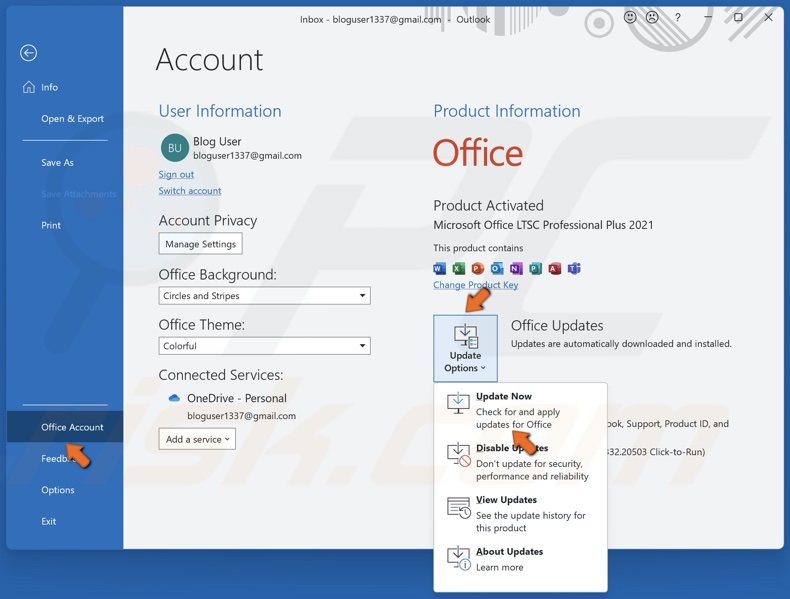The height and width of the screenshot is (599, 790).
Task: Click the BU user avatar
Action: point(174,148)
